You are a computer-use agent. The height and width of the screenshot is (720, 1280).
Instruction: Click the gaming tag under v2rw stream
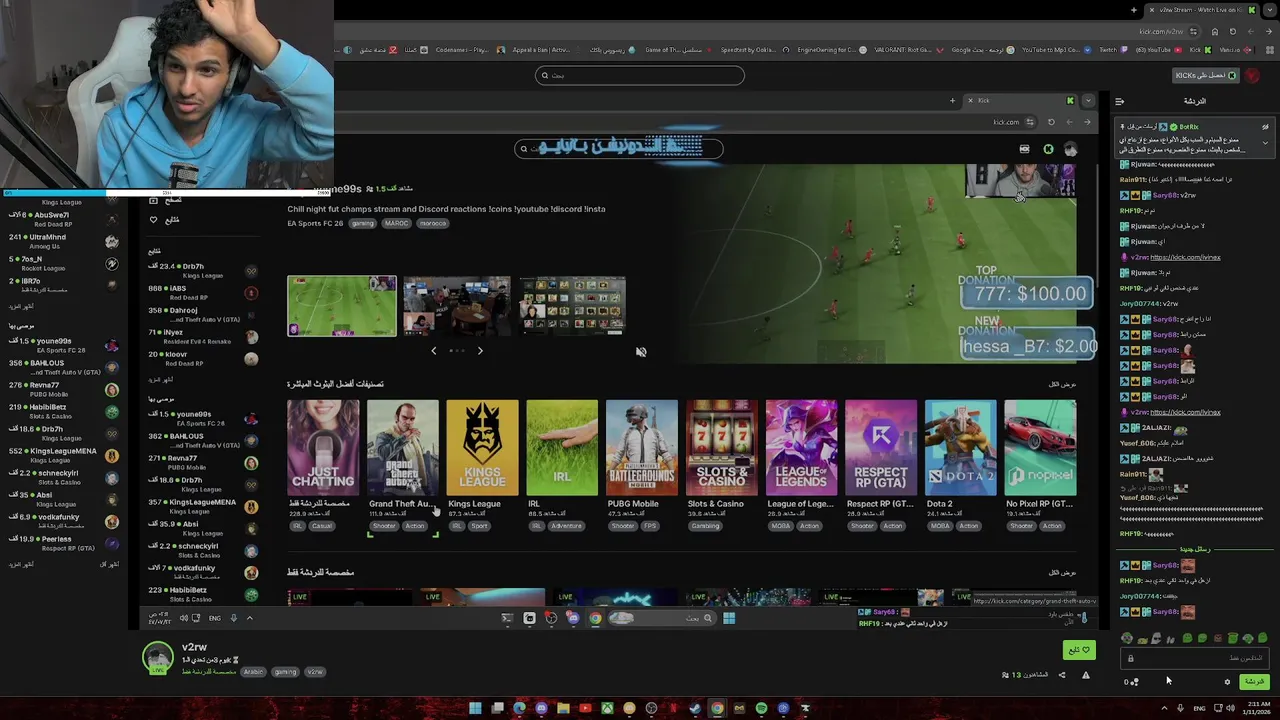click(285, 672)
